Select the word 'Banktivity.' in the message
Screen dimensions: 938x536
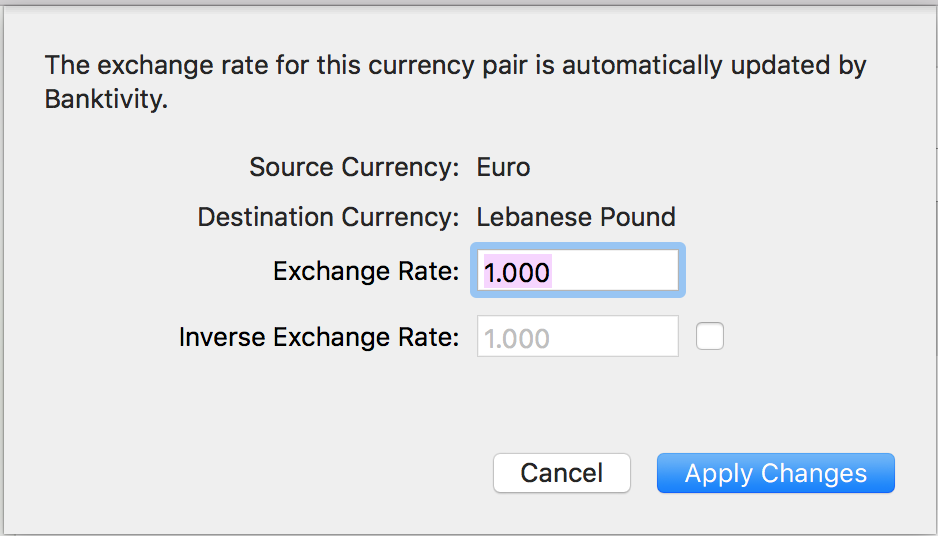[106, 99]
